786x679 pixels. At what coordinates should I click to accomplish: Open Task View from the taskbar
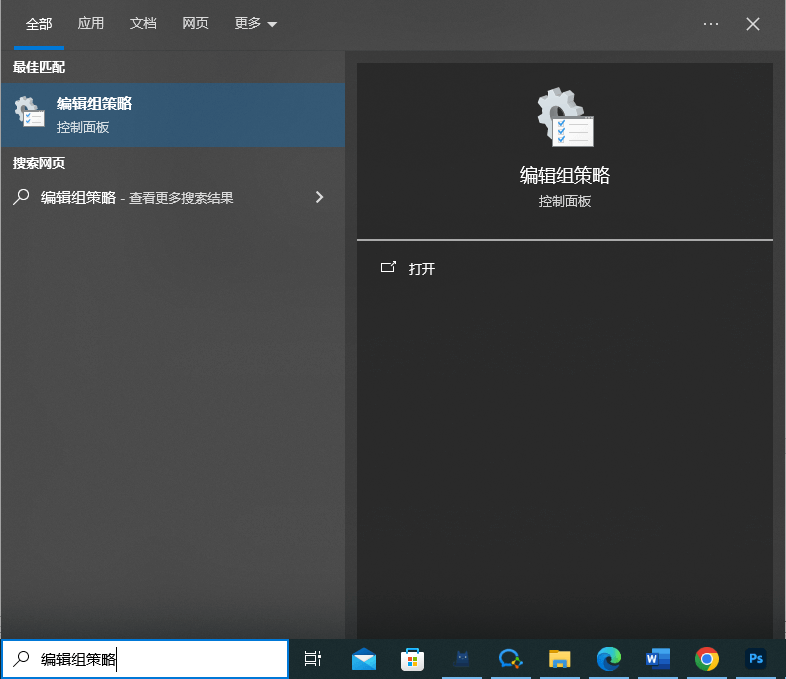point(313,658)
